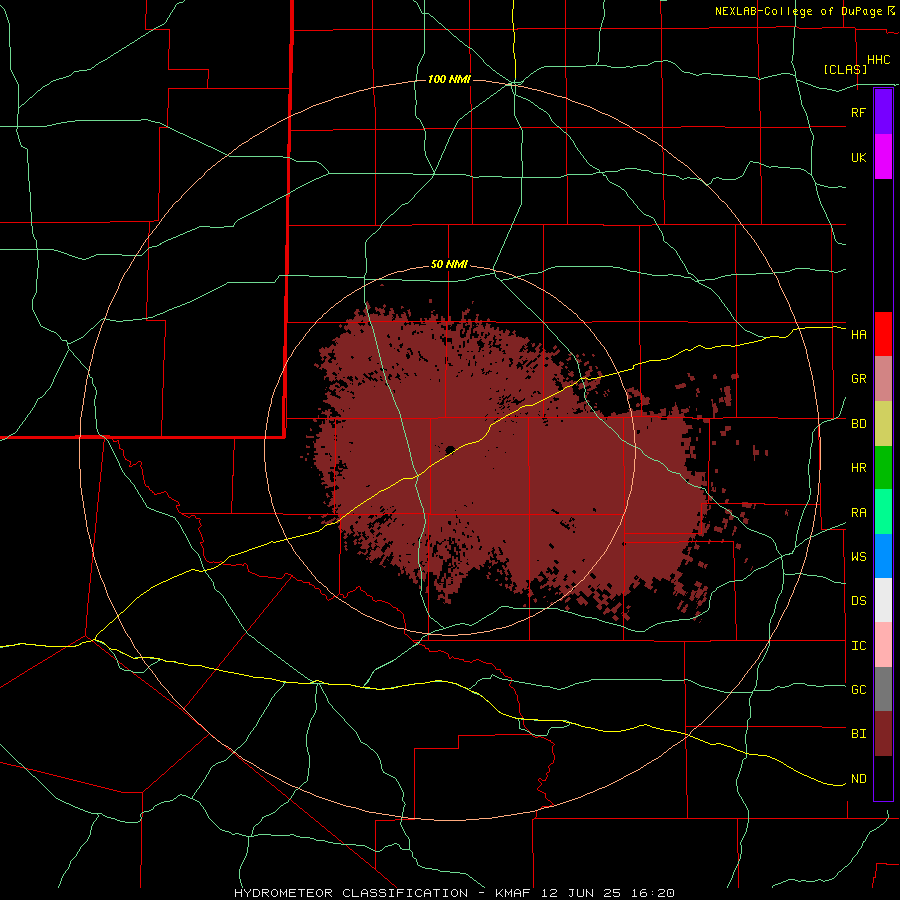The width and height of the screenshot is (900, 900).
Task: Click the purple RF color swatch
Action: (x=883, y=112)
